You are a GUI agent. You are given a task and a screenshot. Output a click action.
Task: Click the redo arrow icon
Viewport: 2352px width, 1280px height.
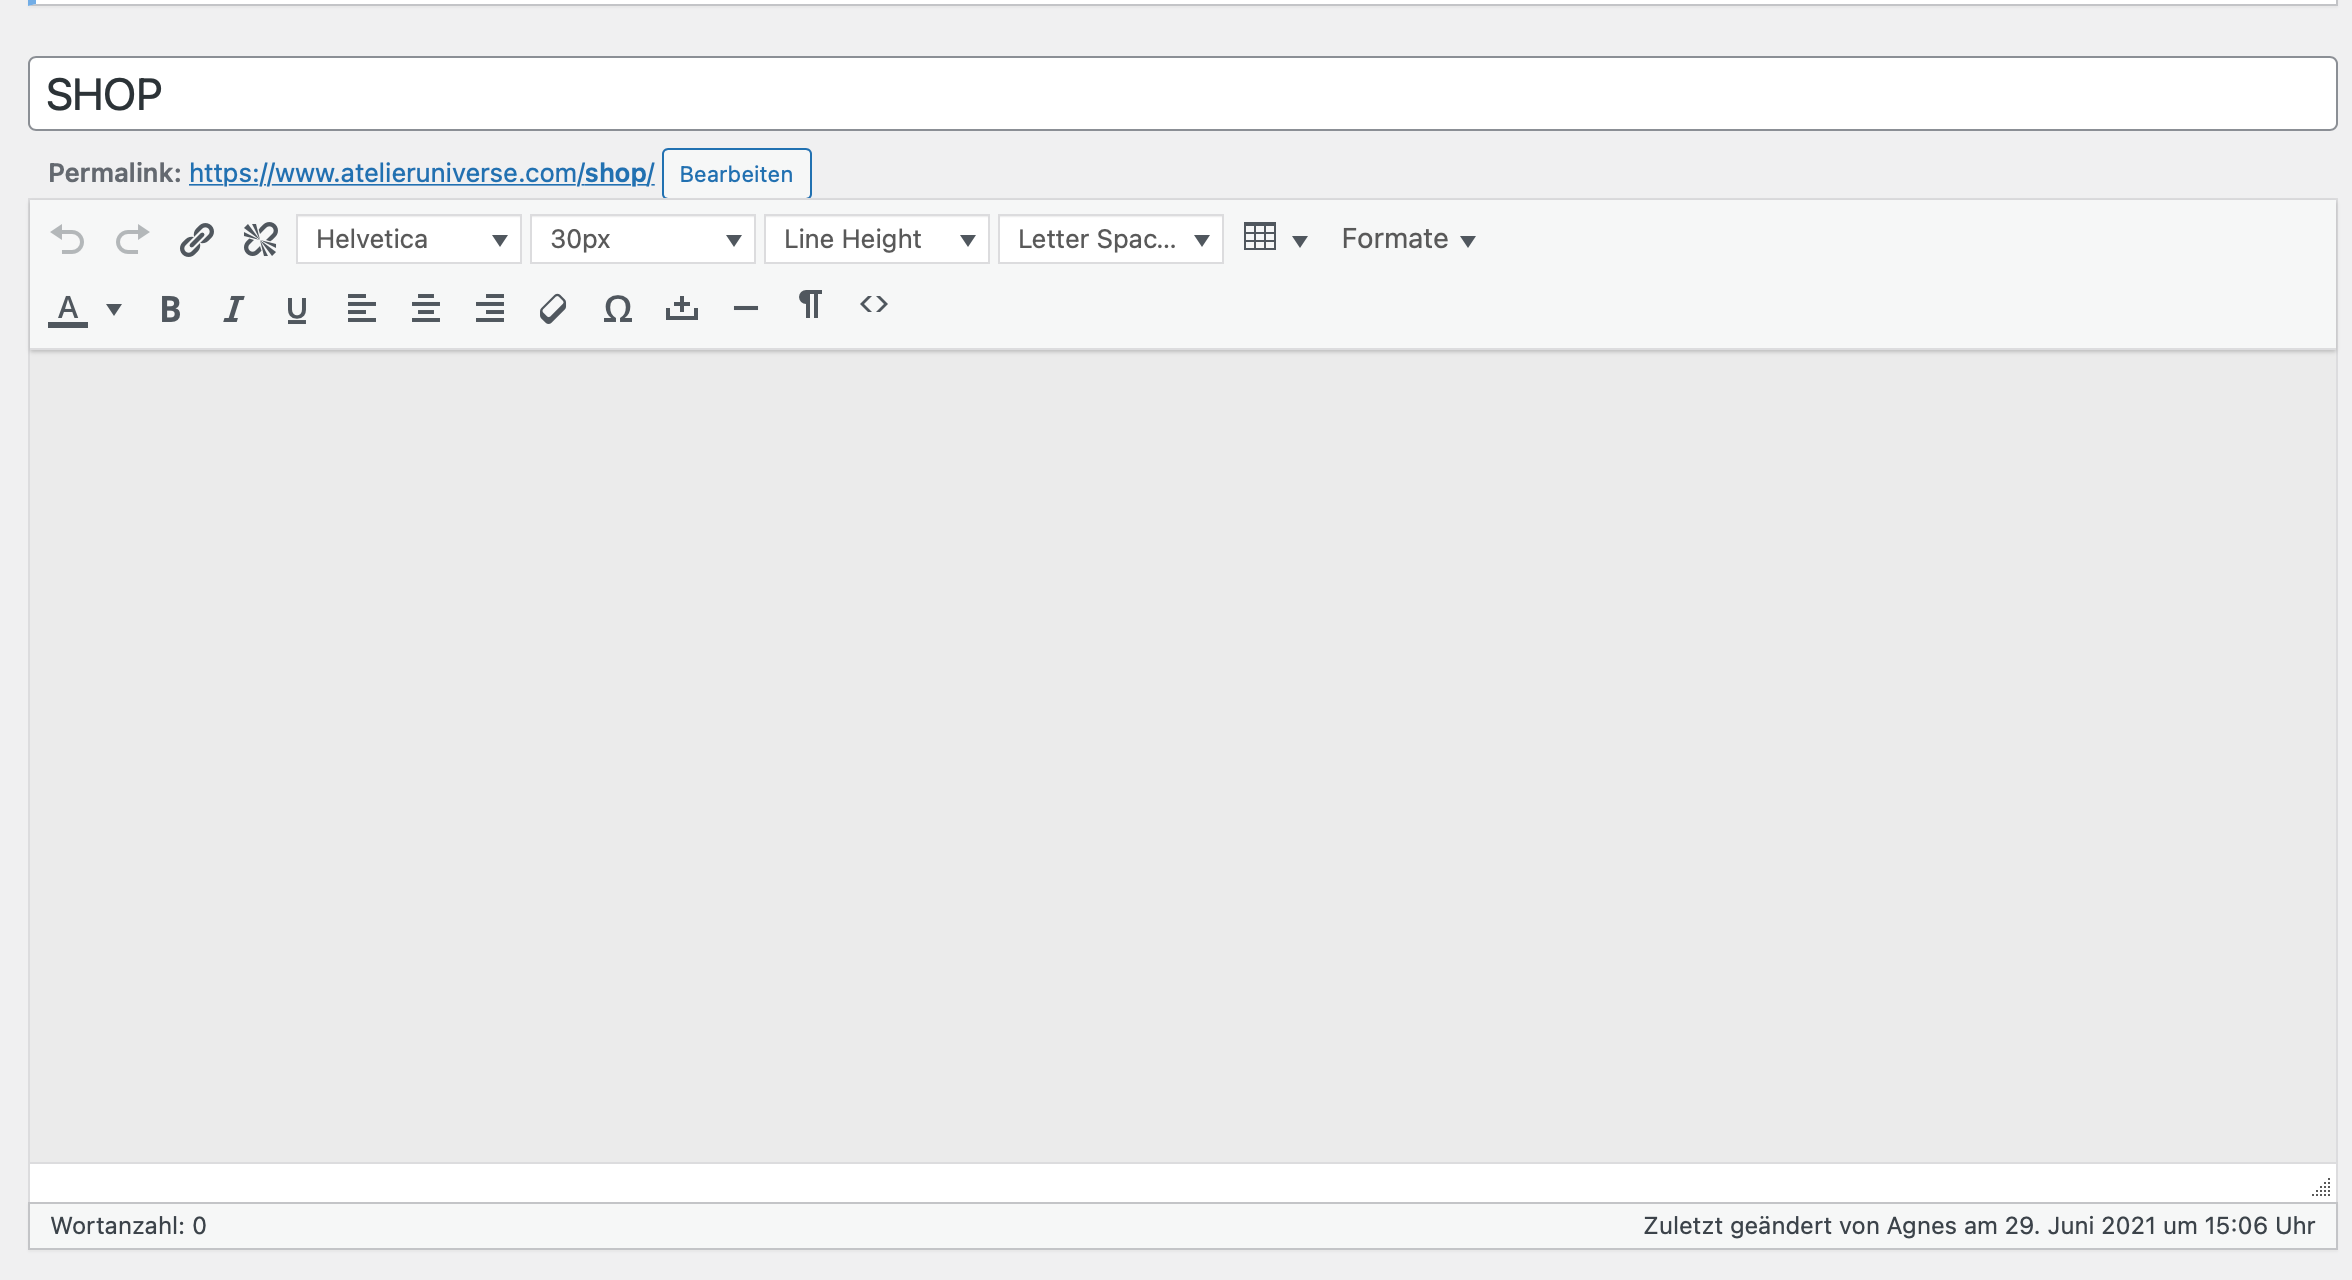point(132,240)
